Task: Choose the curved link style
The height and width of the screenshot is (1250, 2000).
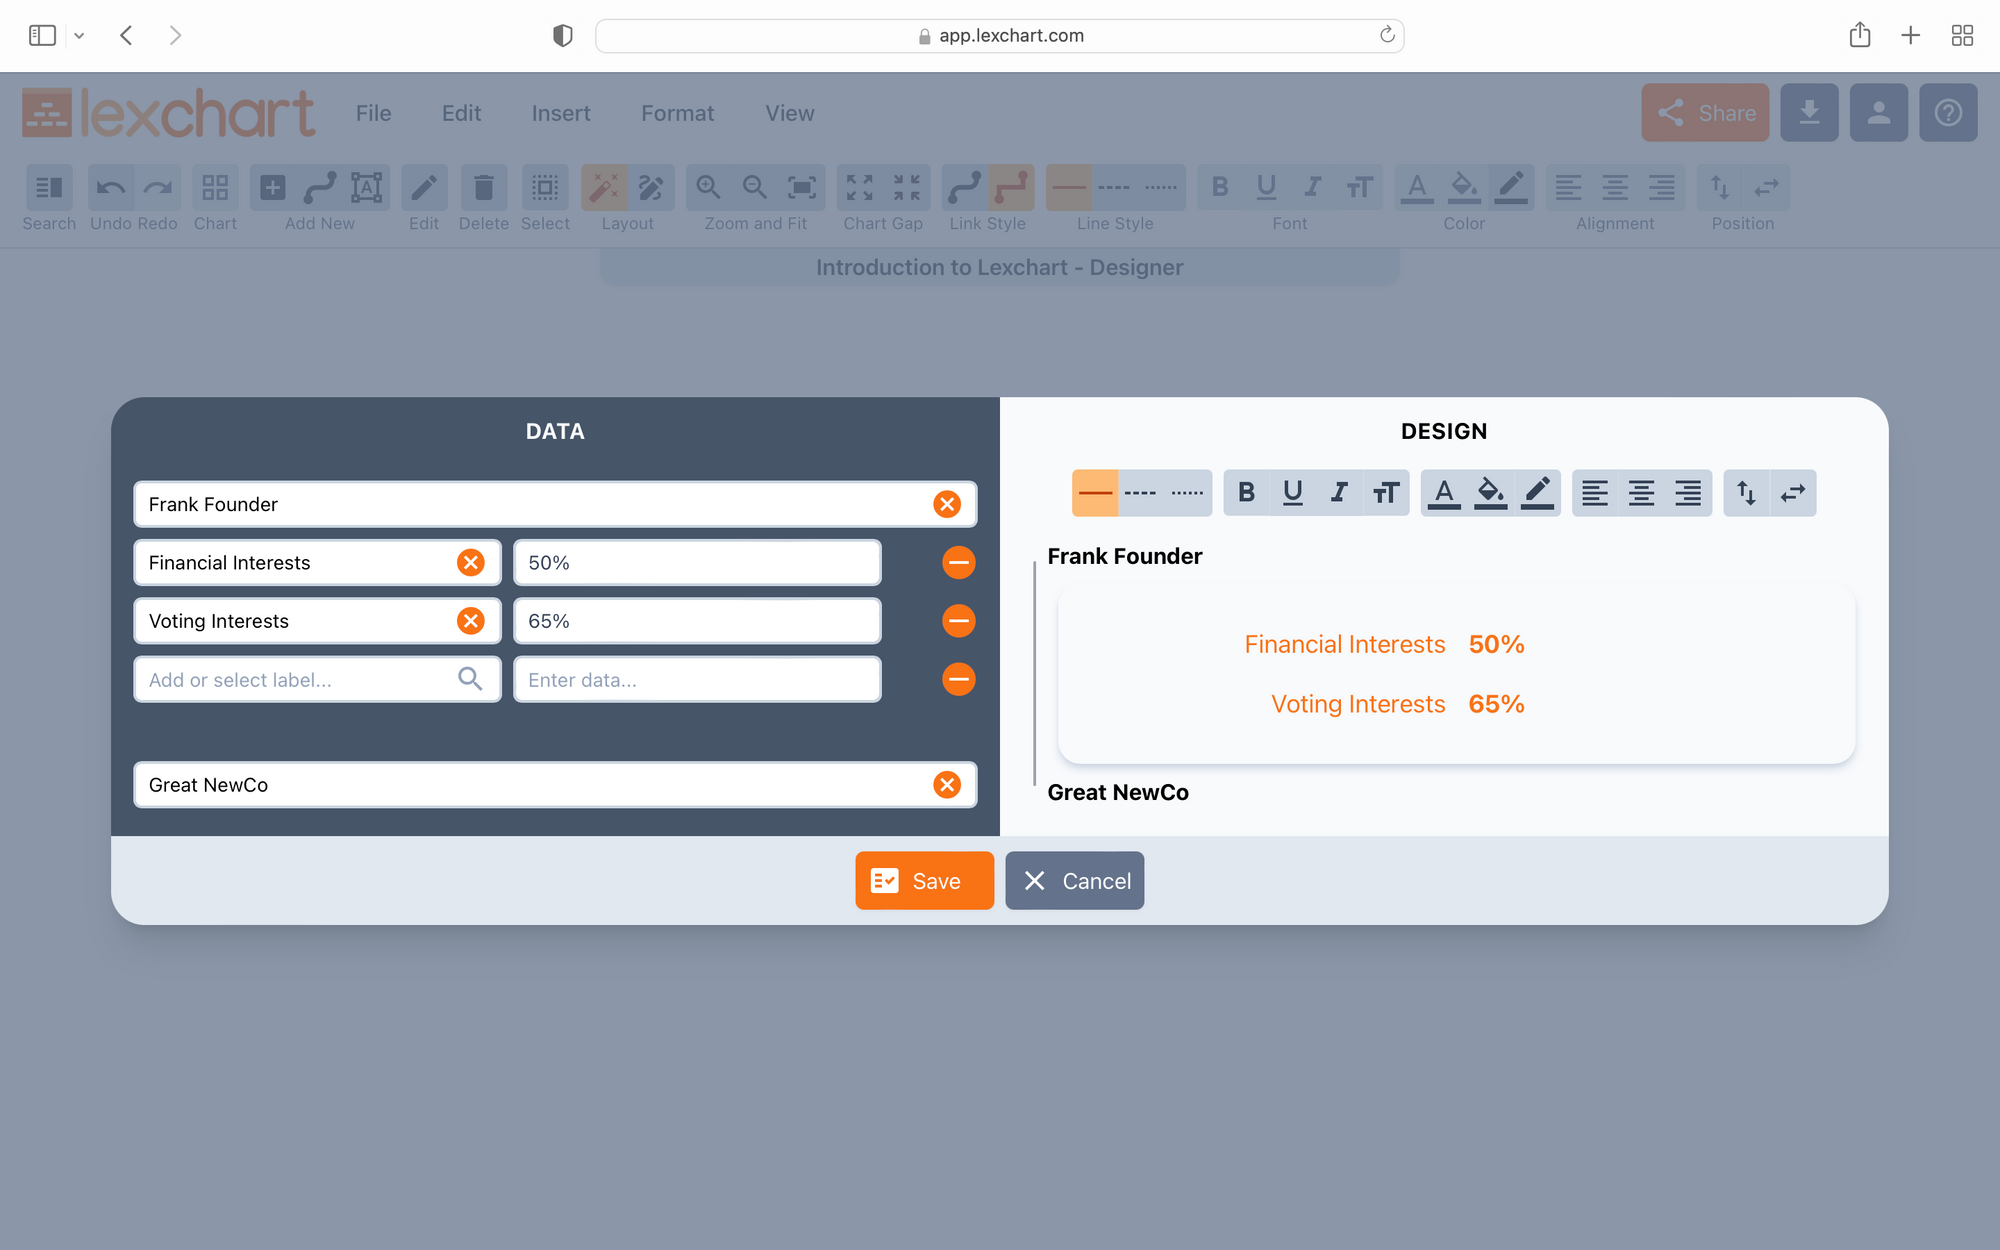Action: click(964, 187)
